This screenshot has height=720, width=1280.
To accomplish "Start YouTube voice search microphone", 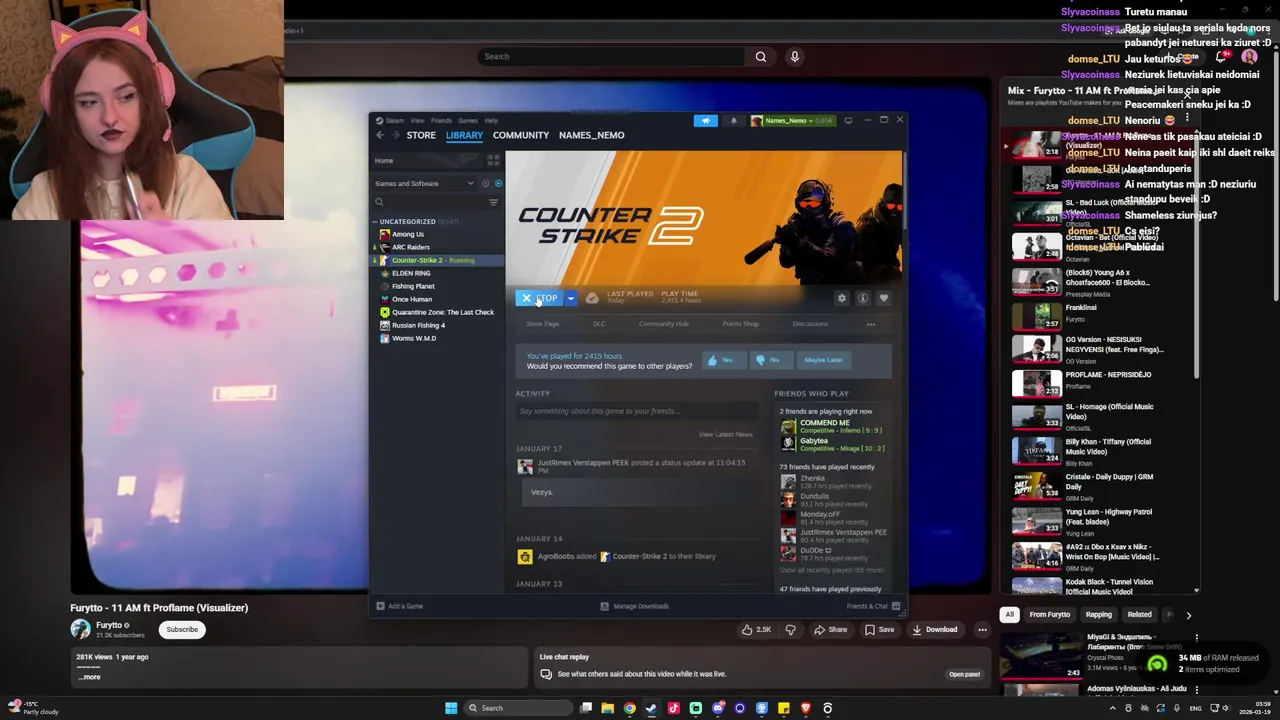I will tap(795, 57).
